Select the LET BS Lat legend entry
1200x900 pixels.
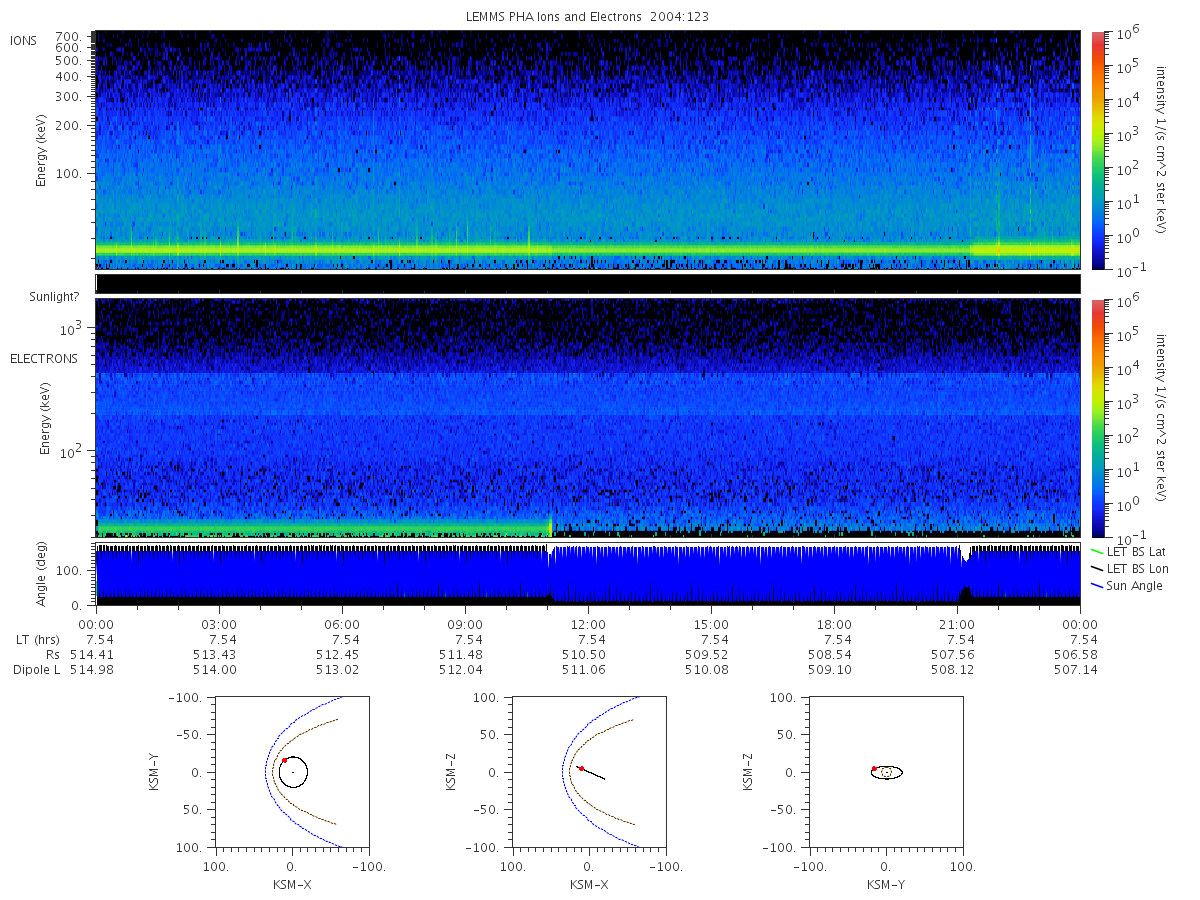1131,551
